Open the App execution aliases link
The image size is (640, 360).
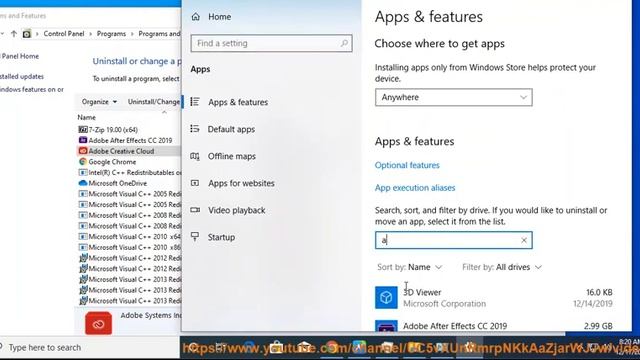(x=415, y=188)
